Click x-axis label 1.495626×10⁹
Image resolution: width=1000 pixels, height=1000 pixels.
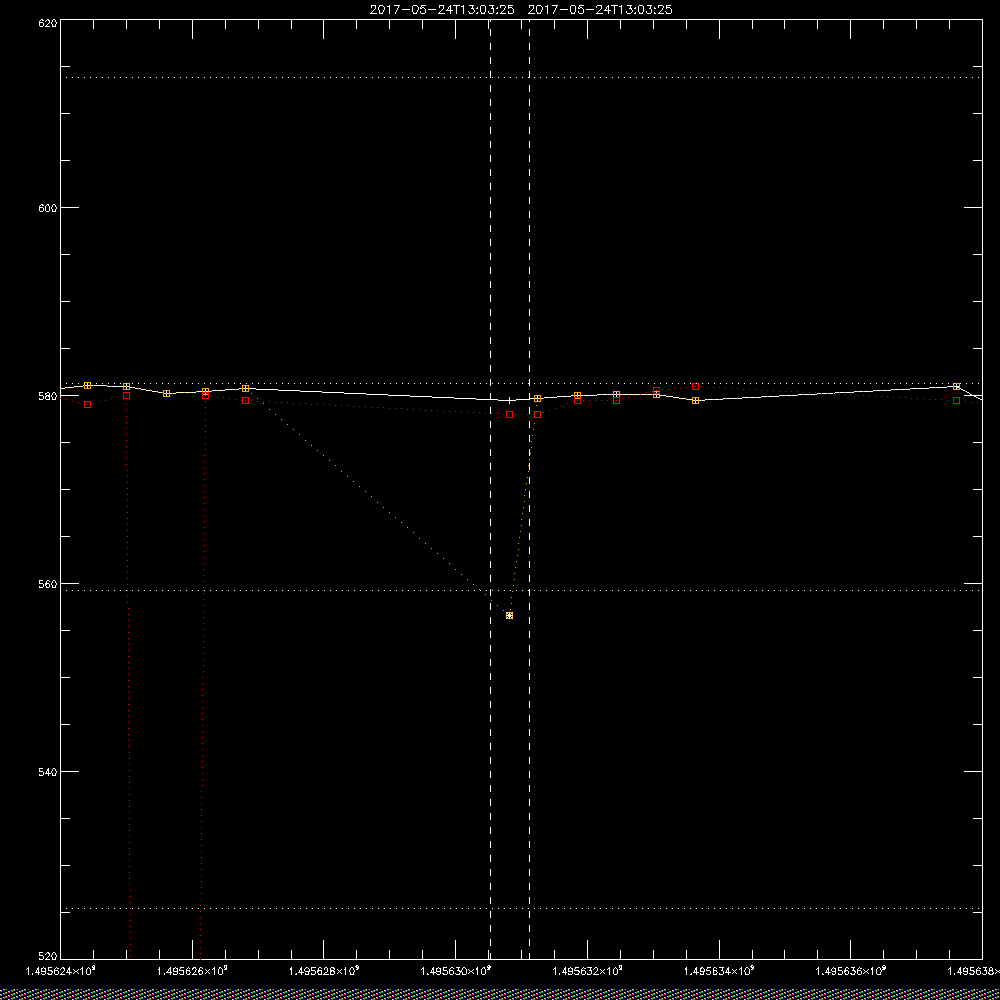(192, 971)
